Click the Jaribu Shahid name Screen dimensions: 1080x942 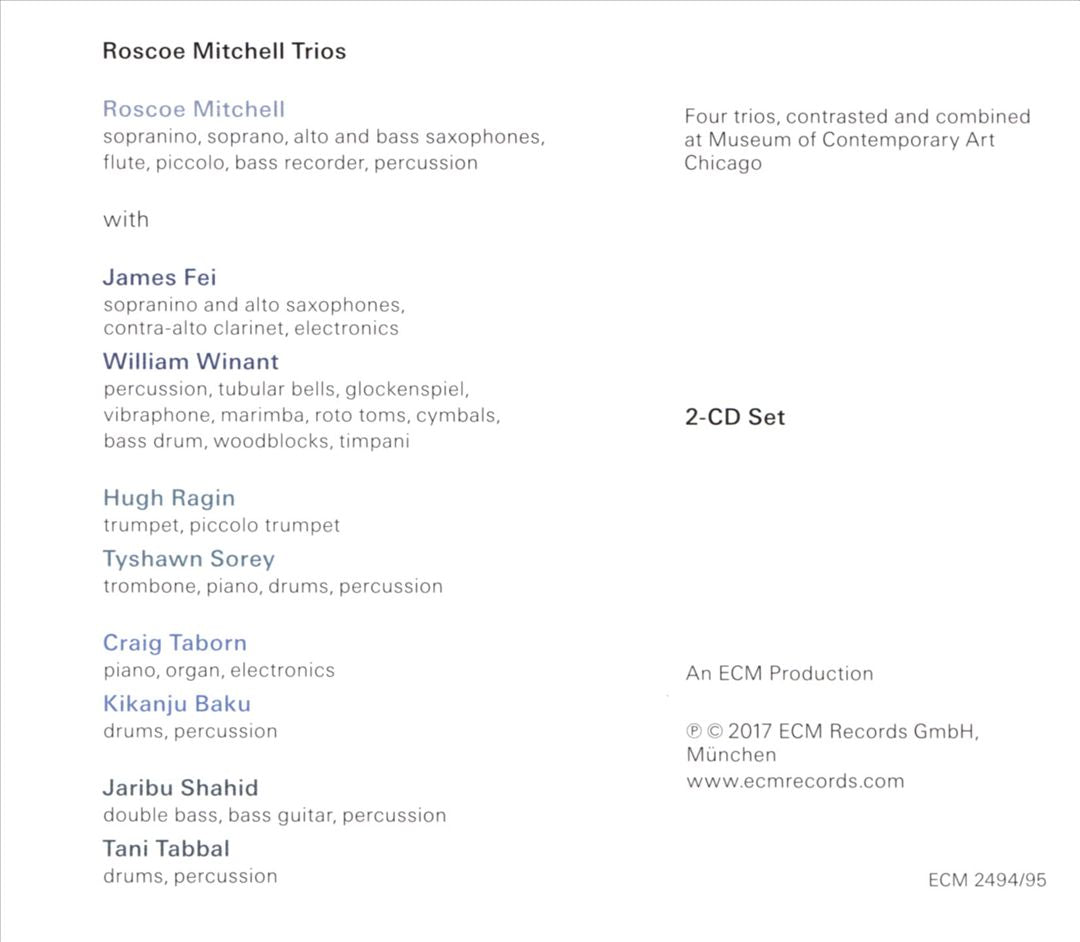180,788
